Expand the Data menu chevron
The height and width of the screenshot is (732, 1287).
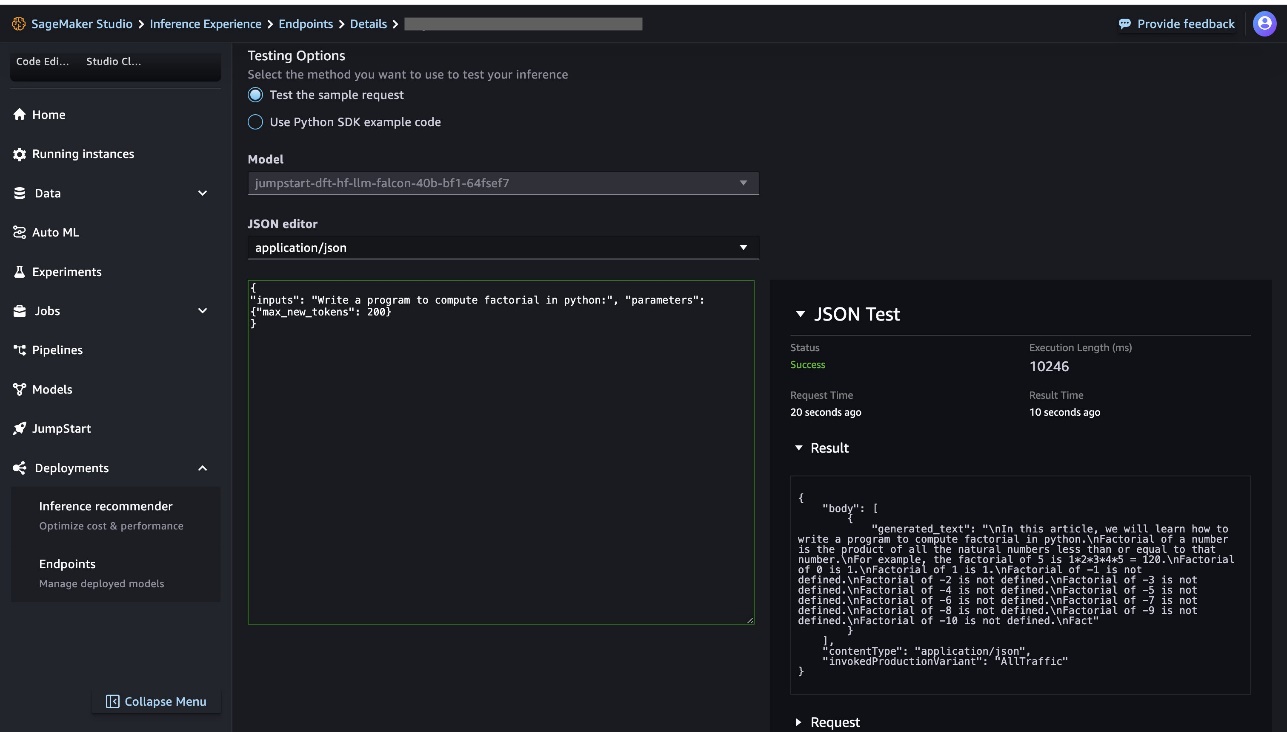pyautogui.click(x=202, y=193)
